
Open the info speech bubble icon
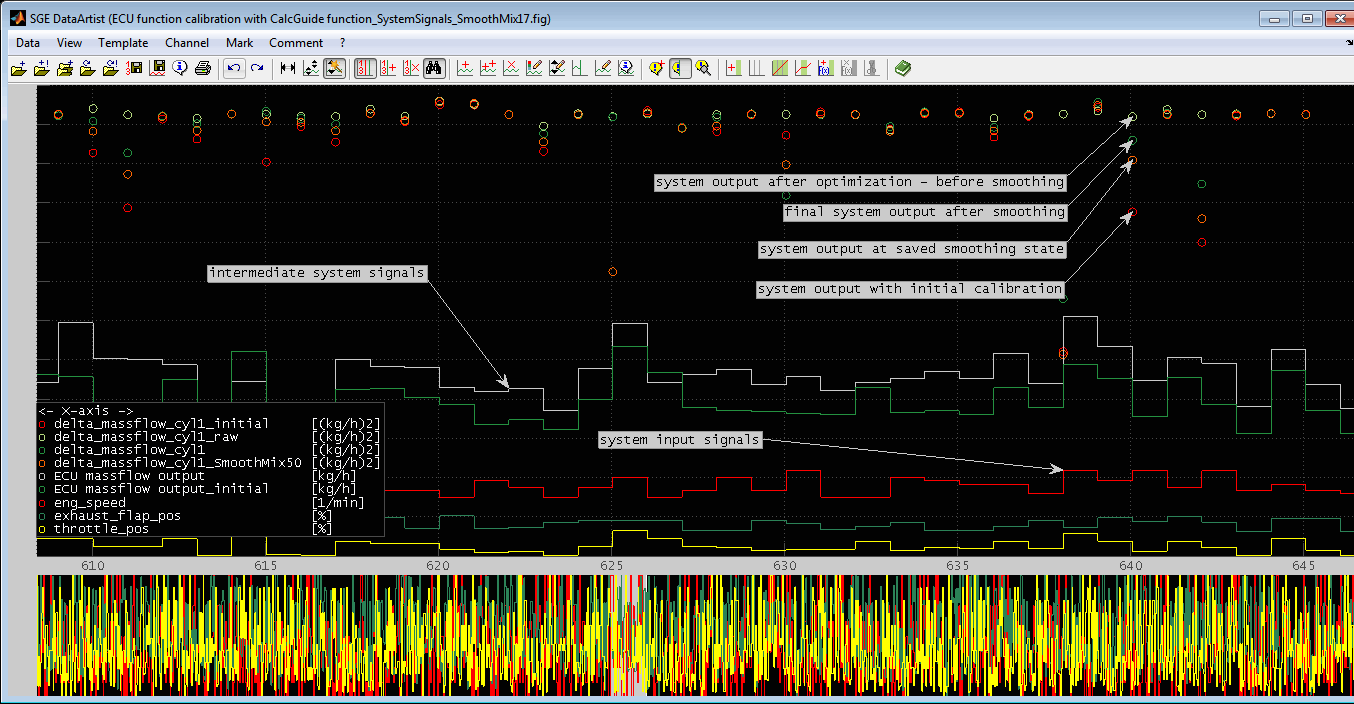tap(180, 68)
